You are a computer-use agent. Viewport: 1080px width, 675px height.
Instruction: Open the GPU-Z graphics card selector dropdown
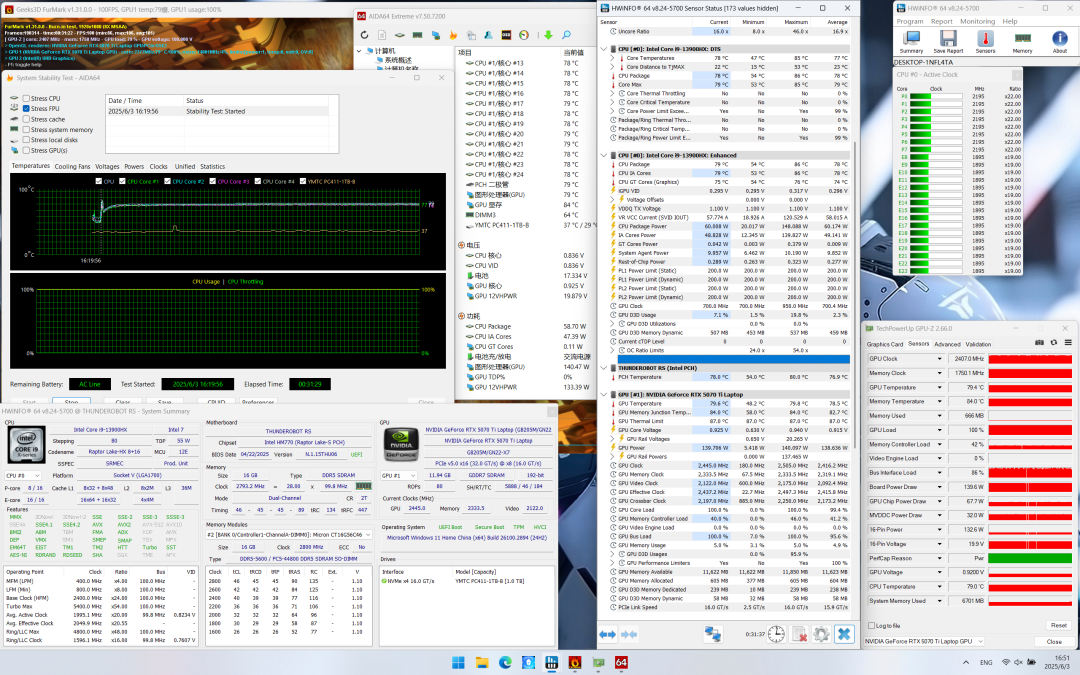pyautogui.click(x=924, y=641)
